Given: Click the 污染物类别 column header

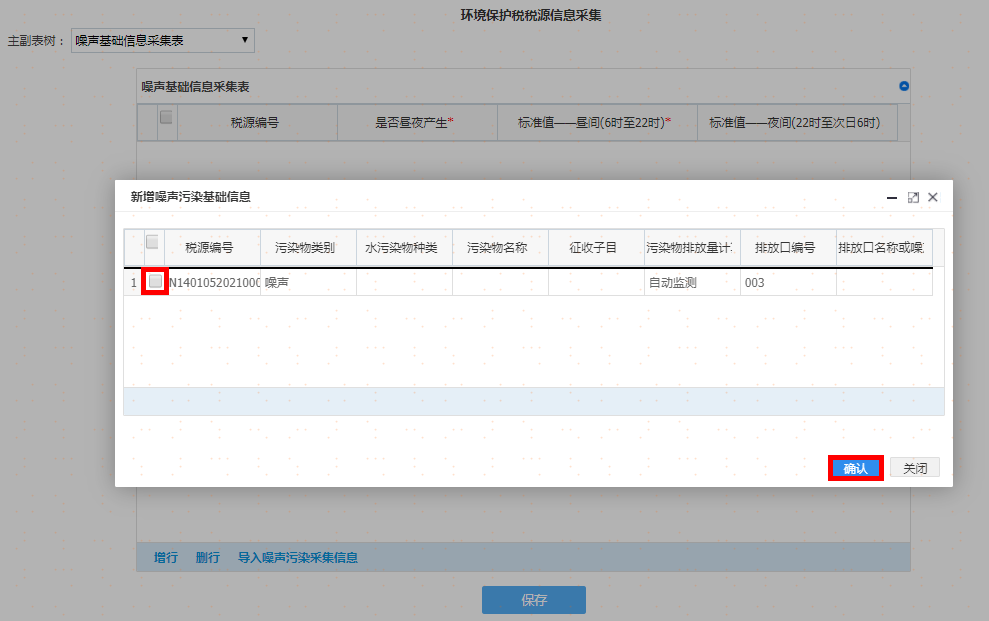Looking at the screenshot, I should coord(308,248).
